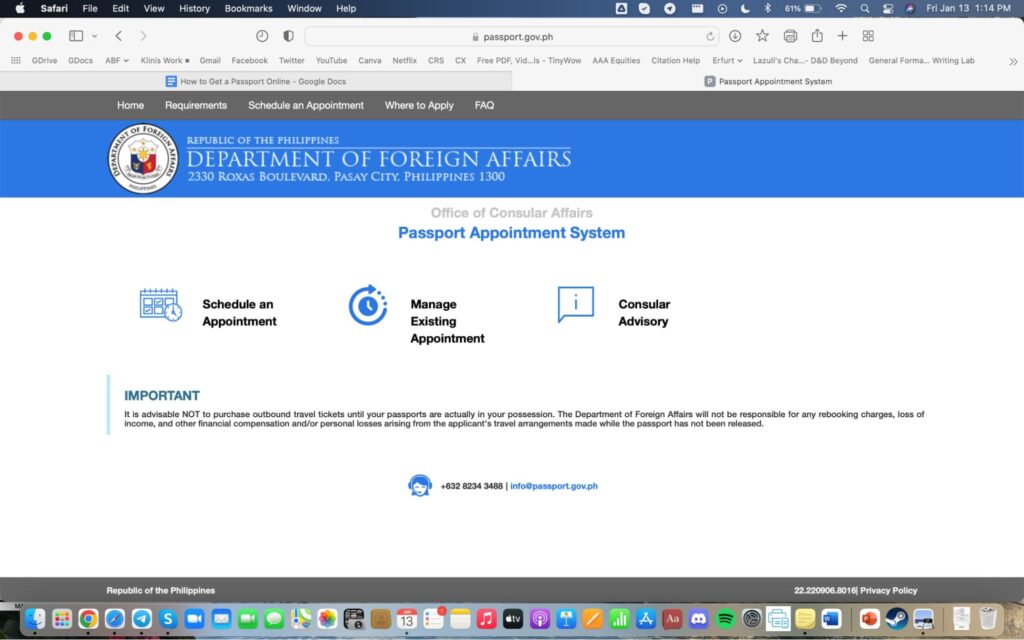
Task: Reload the current page
Action: click(710, 37)
